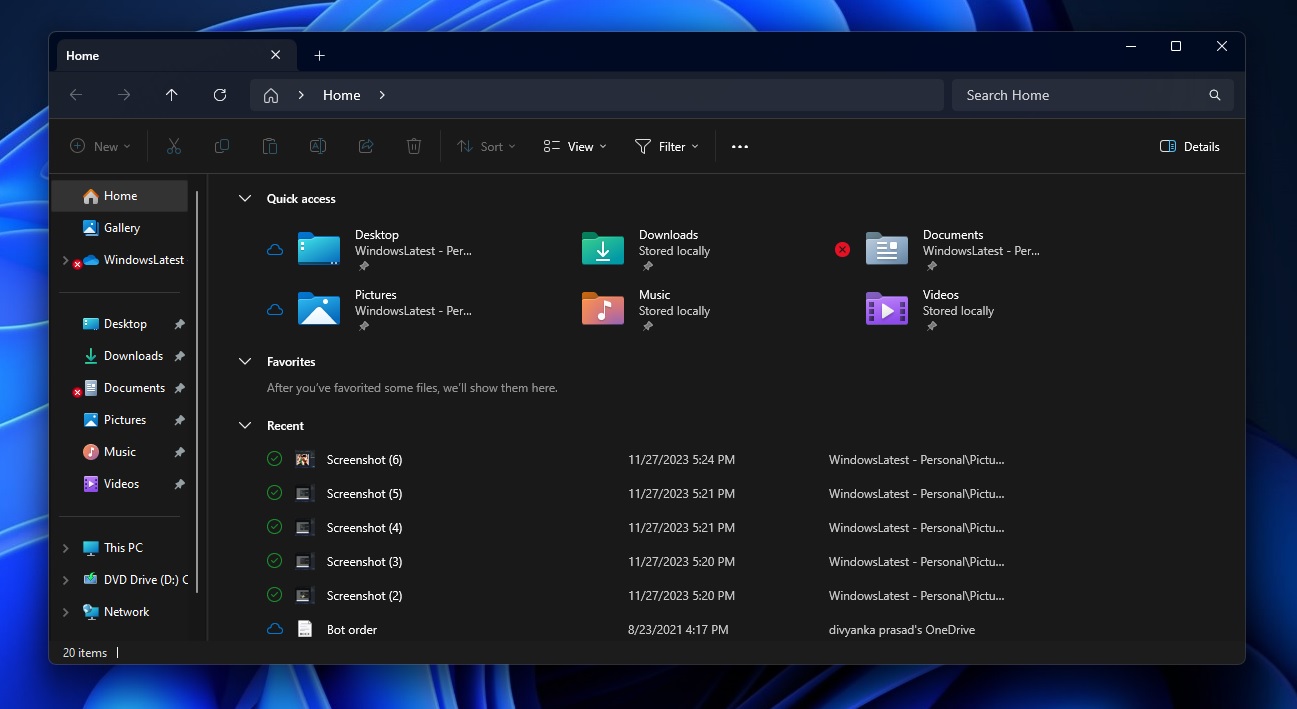Screen dimensions: 1297x709
Task: Select Music in navigation pane
Action: [x=120, y=452]
